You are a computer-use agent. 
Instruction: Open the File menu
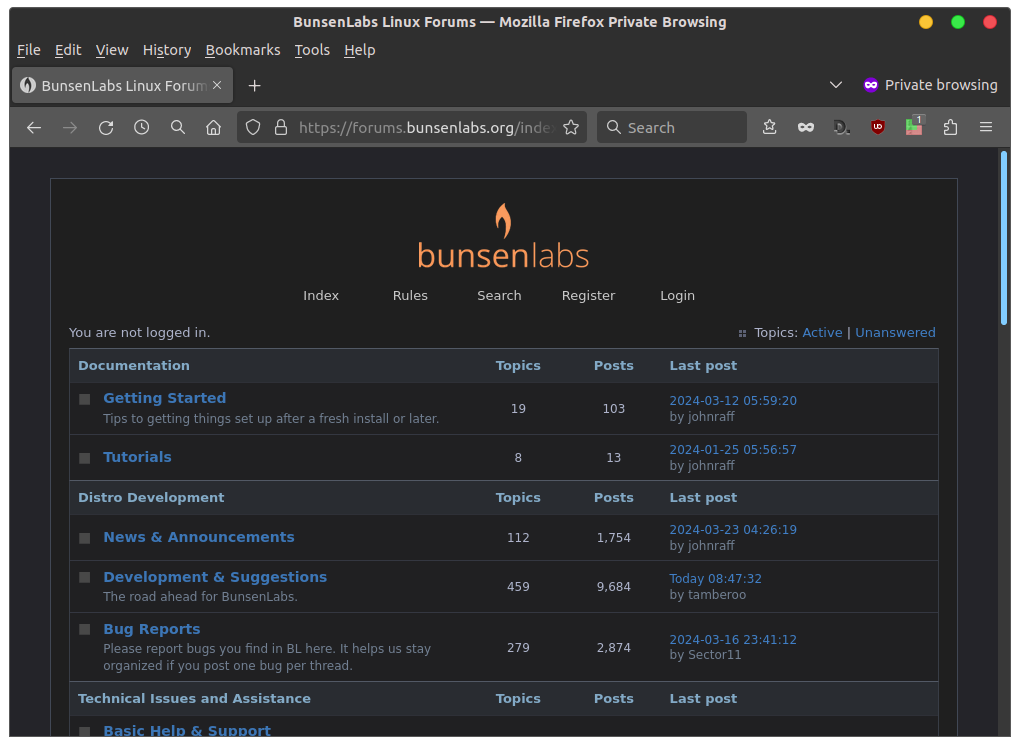[x=29, y=50]
